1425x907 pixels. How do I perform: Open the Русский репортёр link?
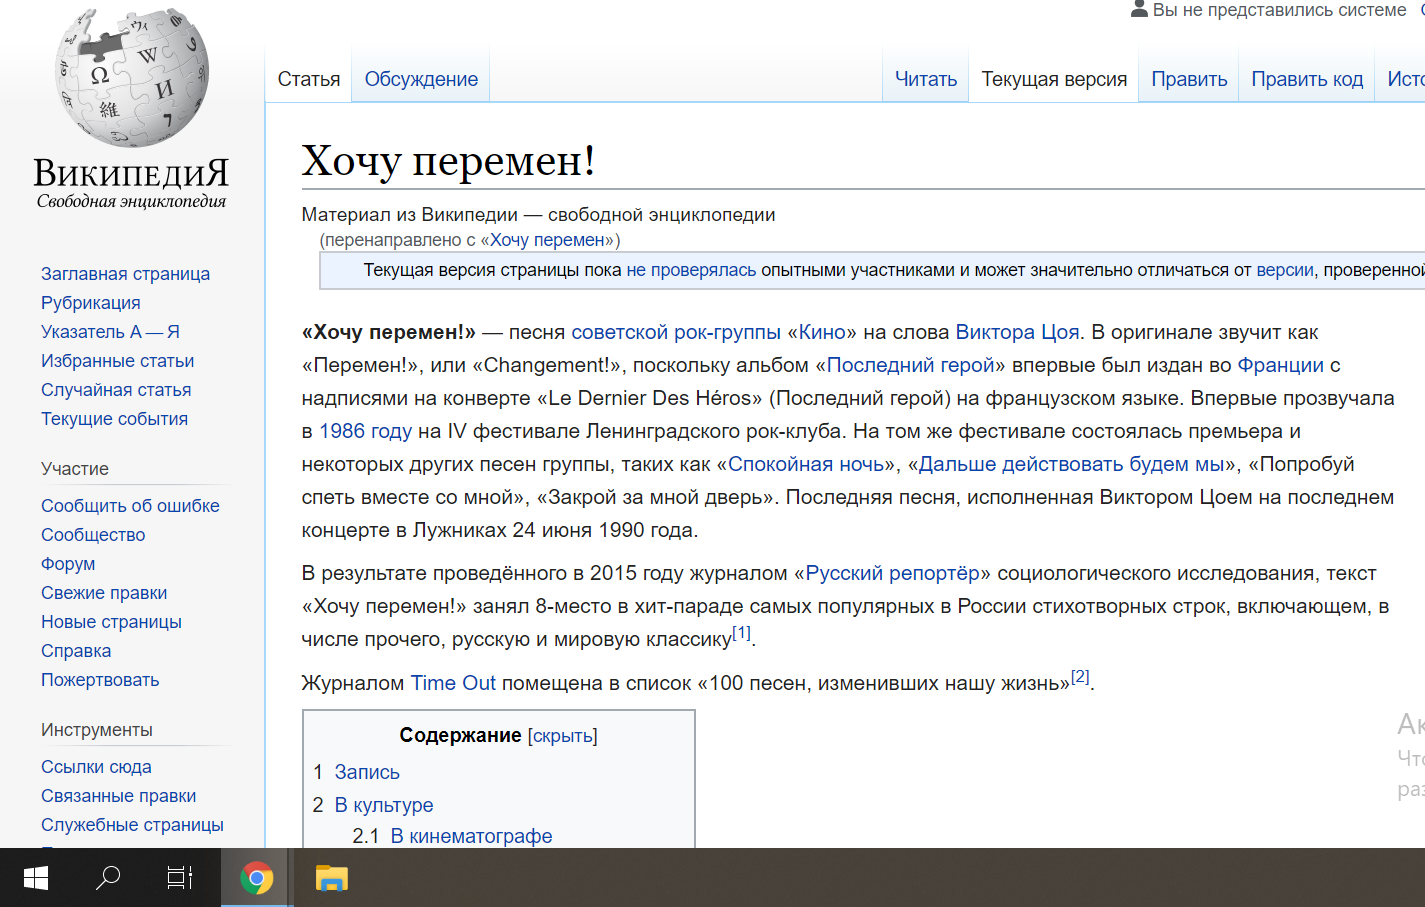pos(893,573)
